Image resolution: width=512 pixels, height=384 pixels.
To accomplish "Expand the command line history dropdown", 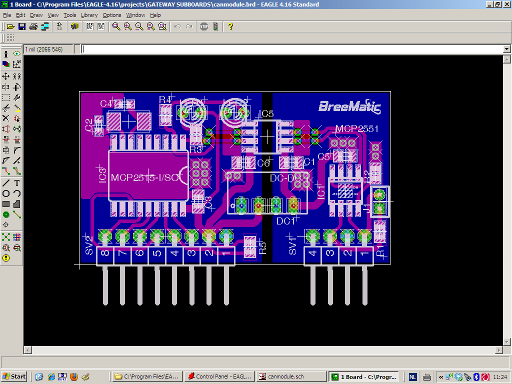I will point(507,49).
